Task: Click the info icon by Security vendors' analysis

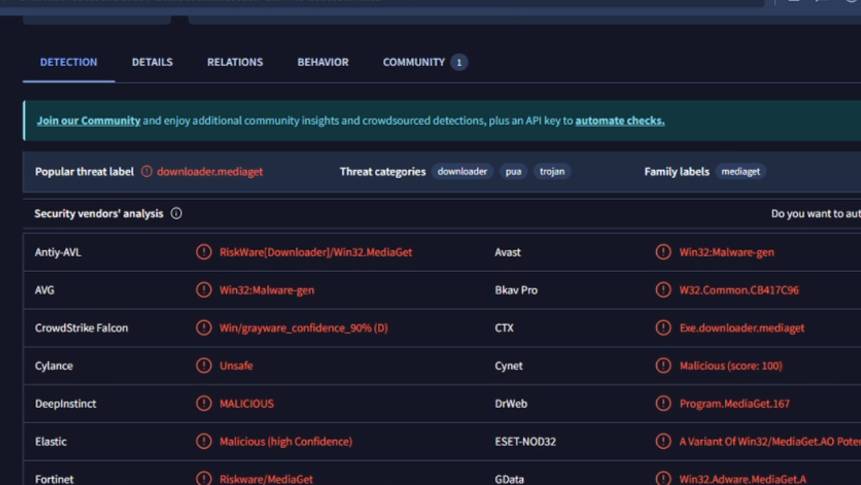Action: (x=176, y=213)
